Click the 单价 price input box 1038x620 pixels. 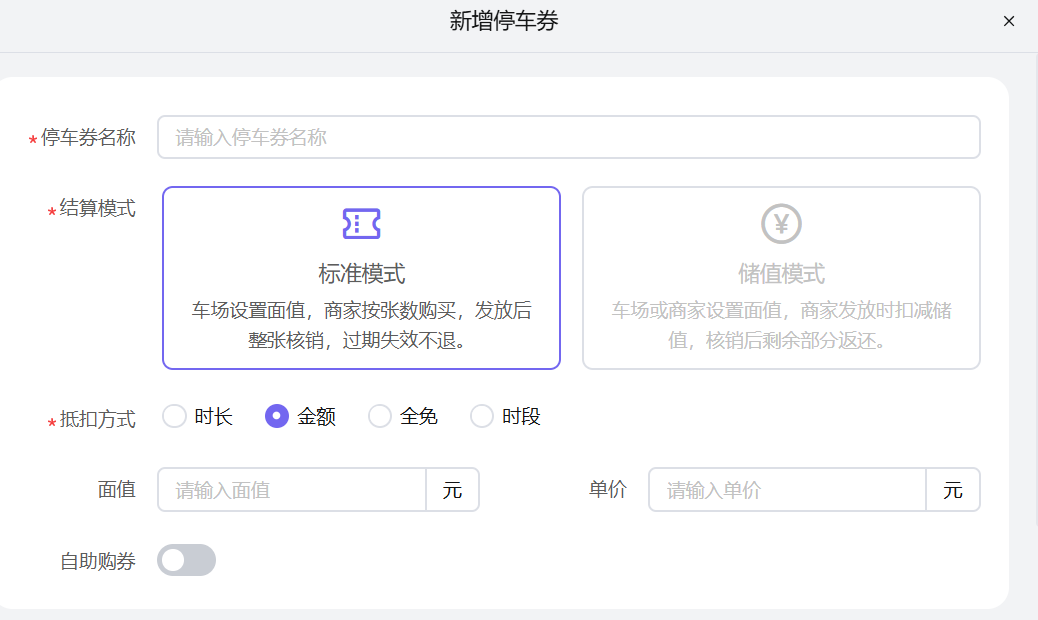[x=786, y=490]
